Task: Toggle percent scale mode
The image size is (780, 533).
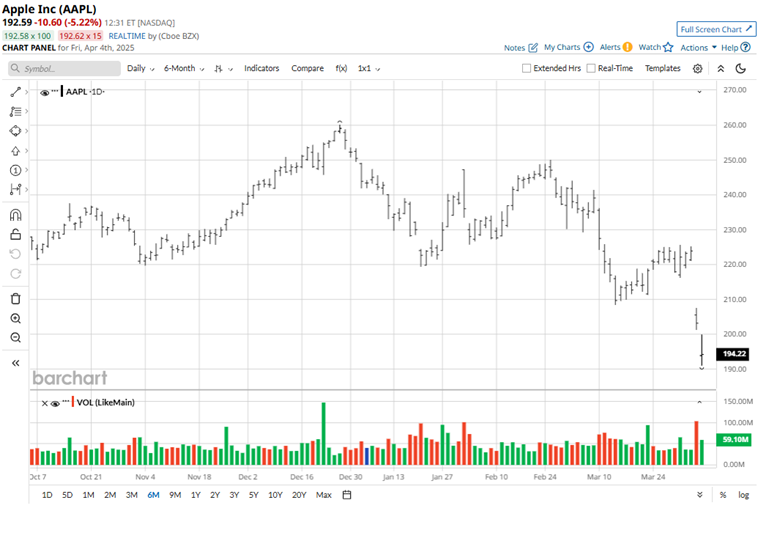Action: [723, 495]
